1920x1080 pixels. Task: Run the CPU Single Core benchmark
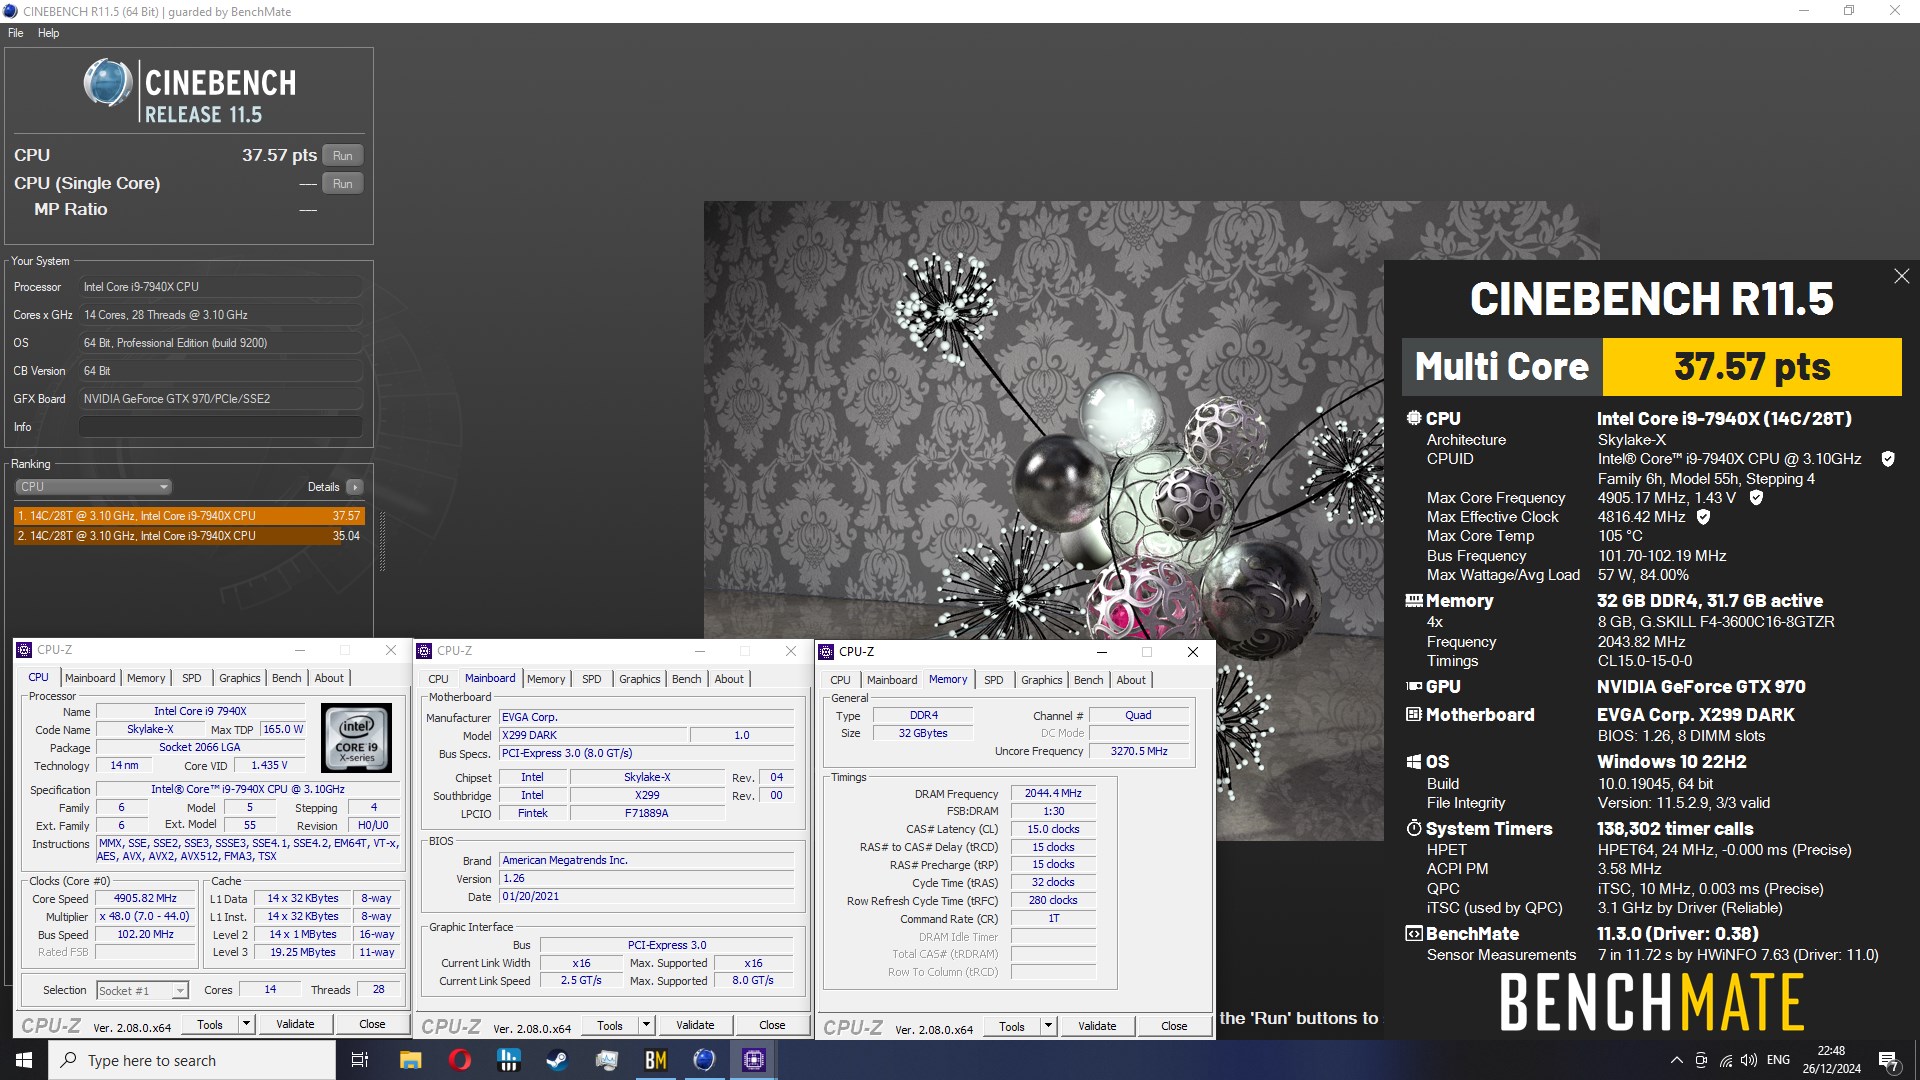tap(342, 184)
